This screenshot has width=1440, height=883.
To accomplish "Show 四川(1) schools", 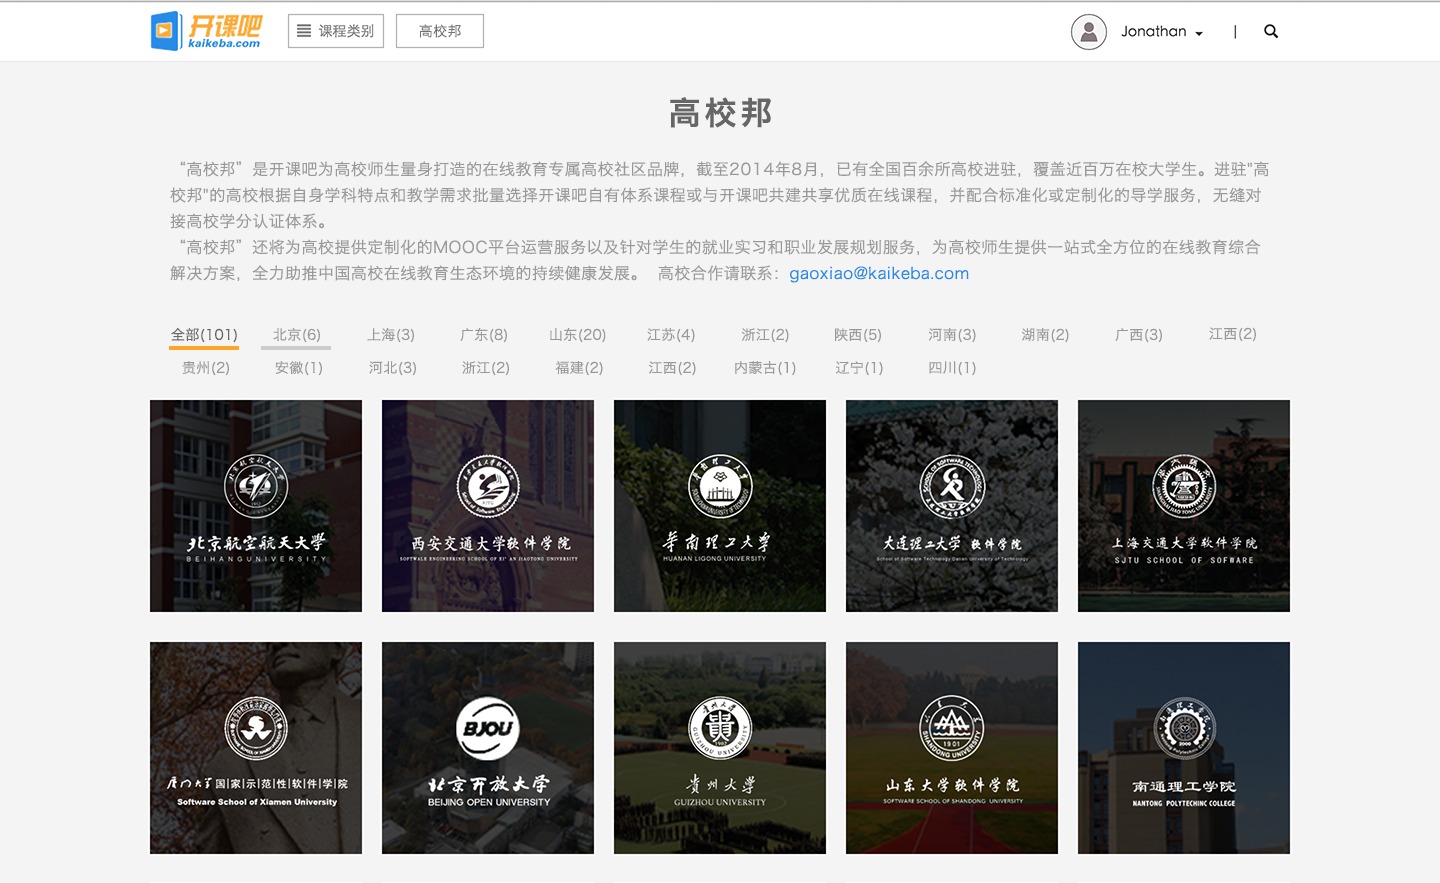I will point(952,368).
